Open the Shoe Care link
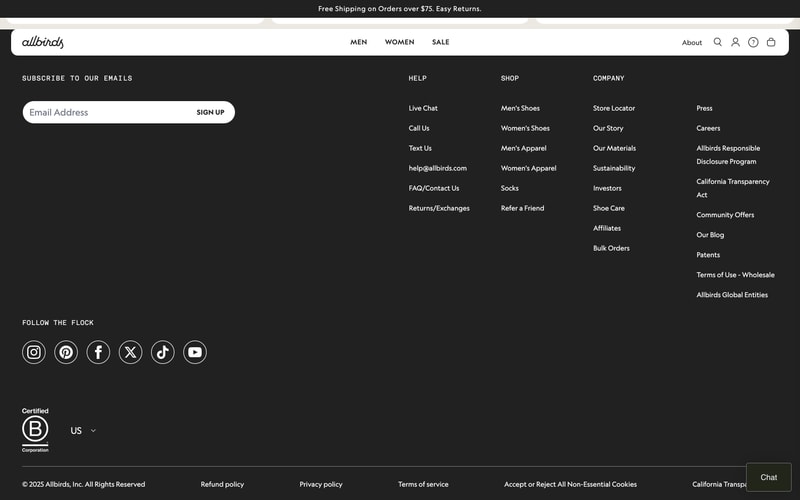The width and height of the screenshot is (800, 500). (x=609, y=208)
